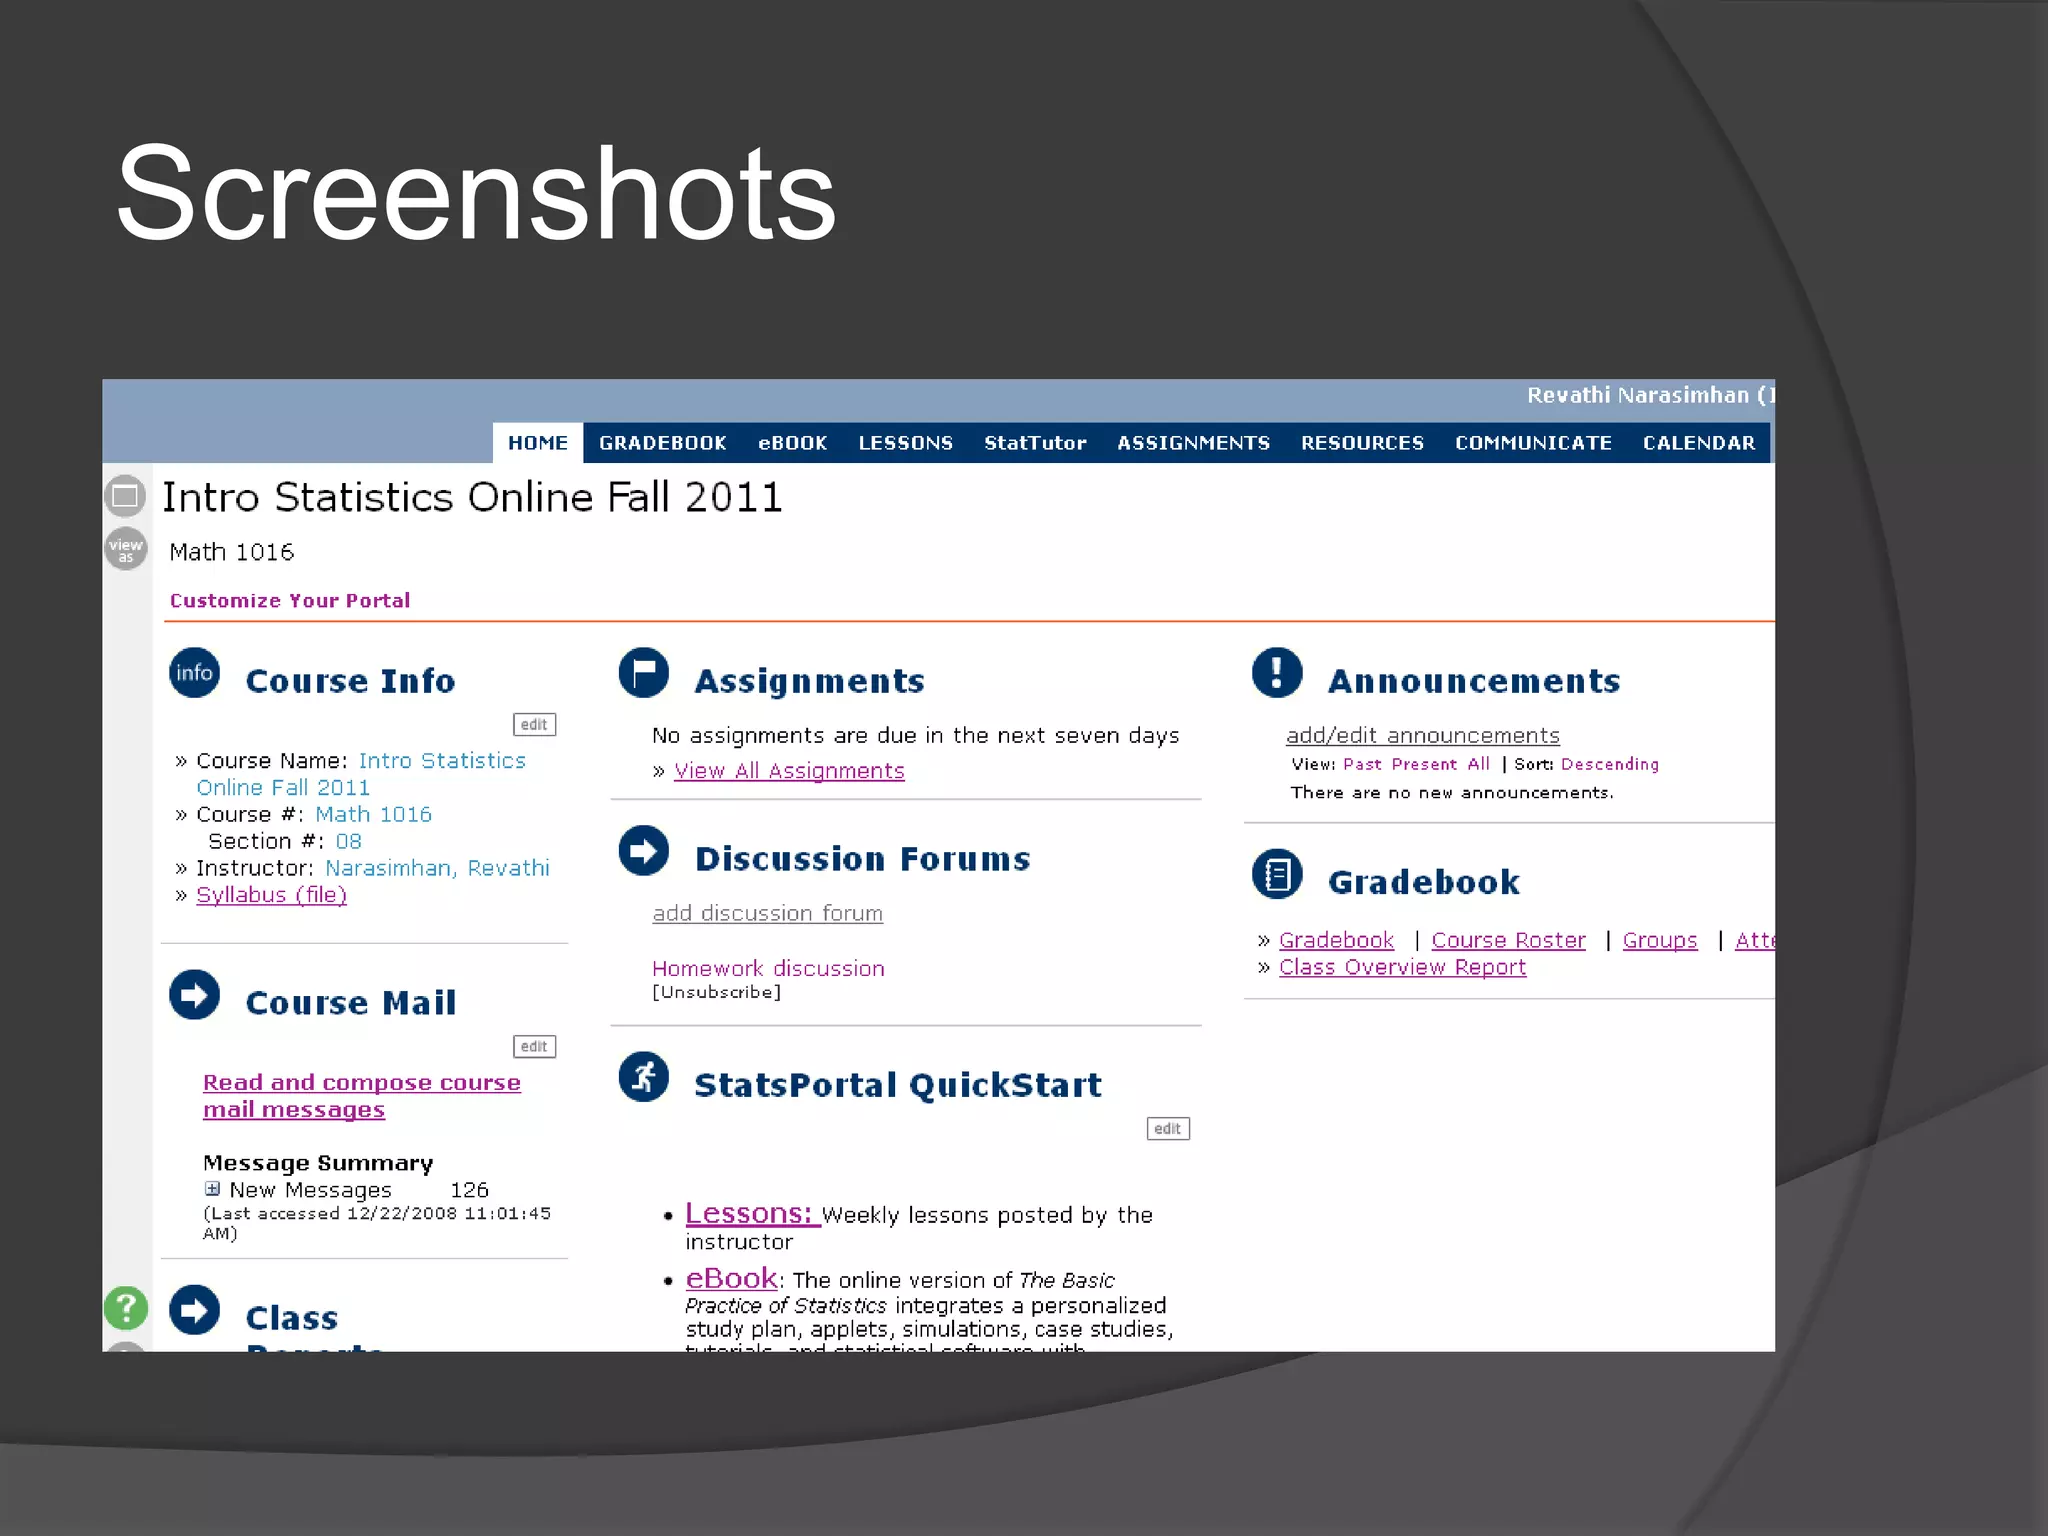The image size is (2048, 1536).
Task: Open the Groups link
Action: point(1660,940)
